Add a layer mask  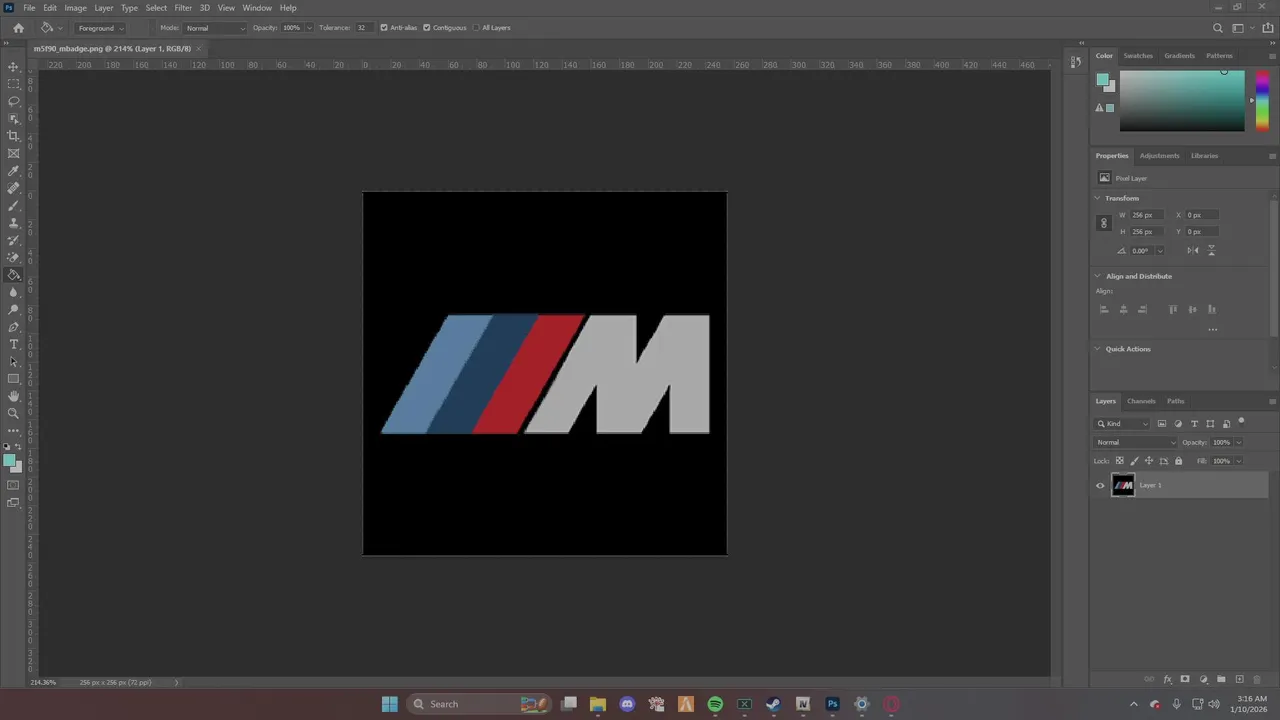(x=1185, y=680)
